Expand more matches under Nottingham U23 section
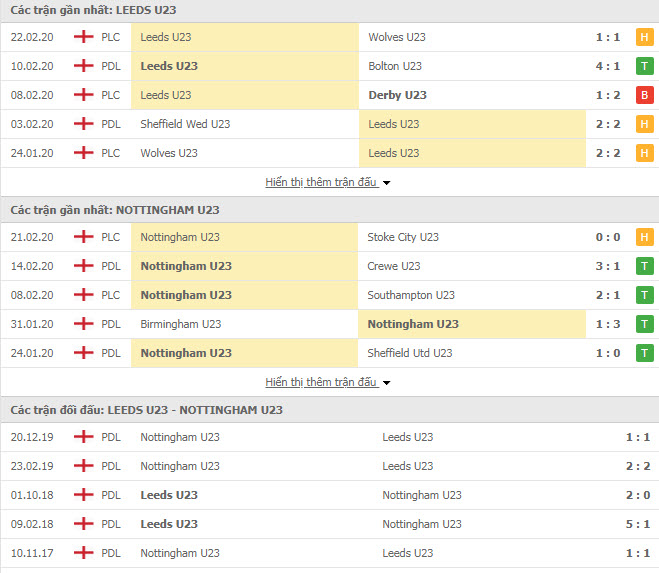 (321, 382)
